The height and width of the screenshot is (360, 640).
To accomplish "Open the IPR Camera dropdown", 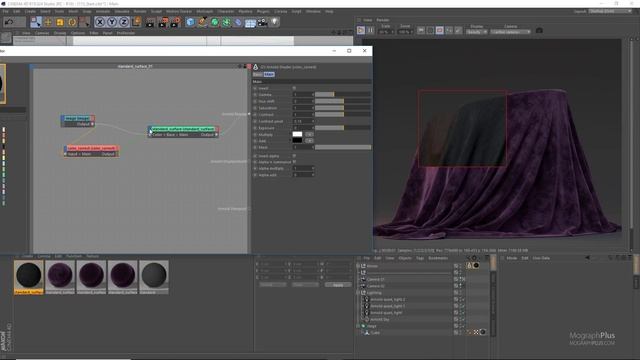I will (511, 32).
